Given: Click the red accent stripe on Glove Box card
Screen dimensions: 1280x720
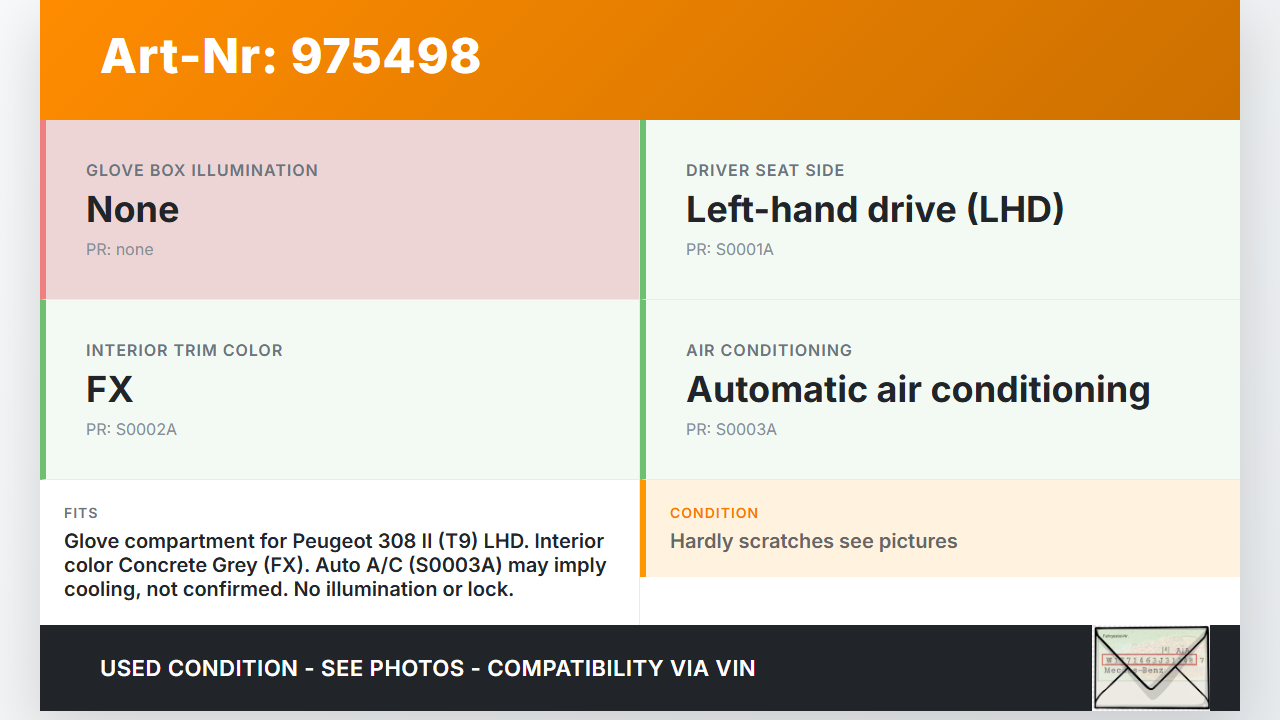Looking at the screenshot, I should 43,210.
